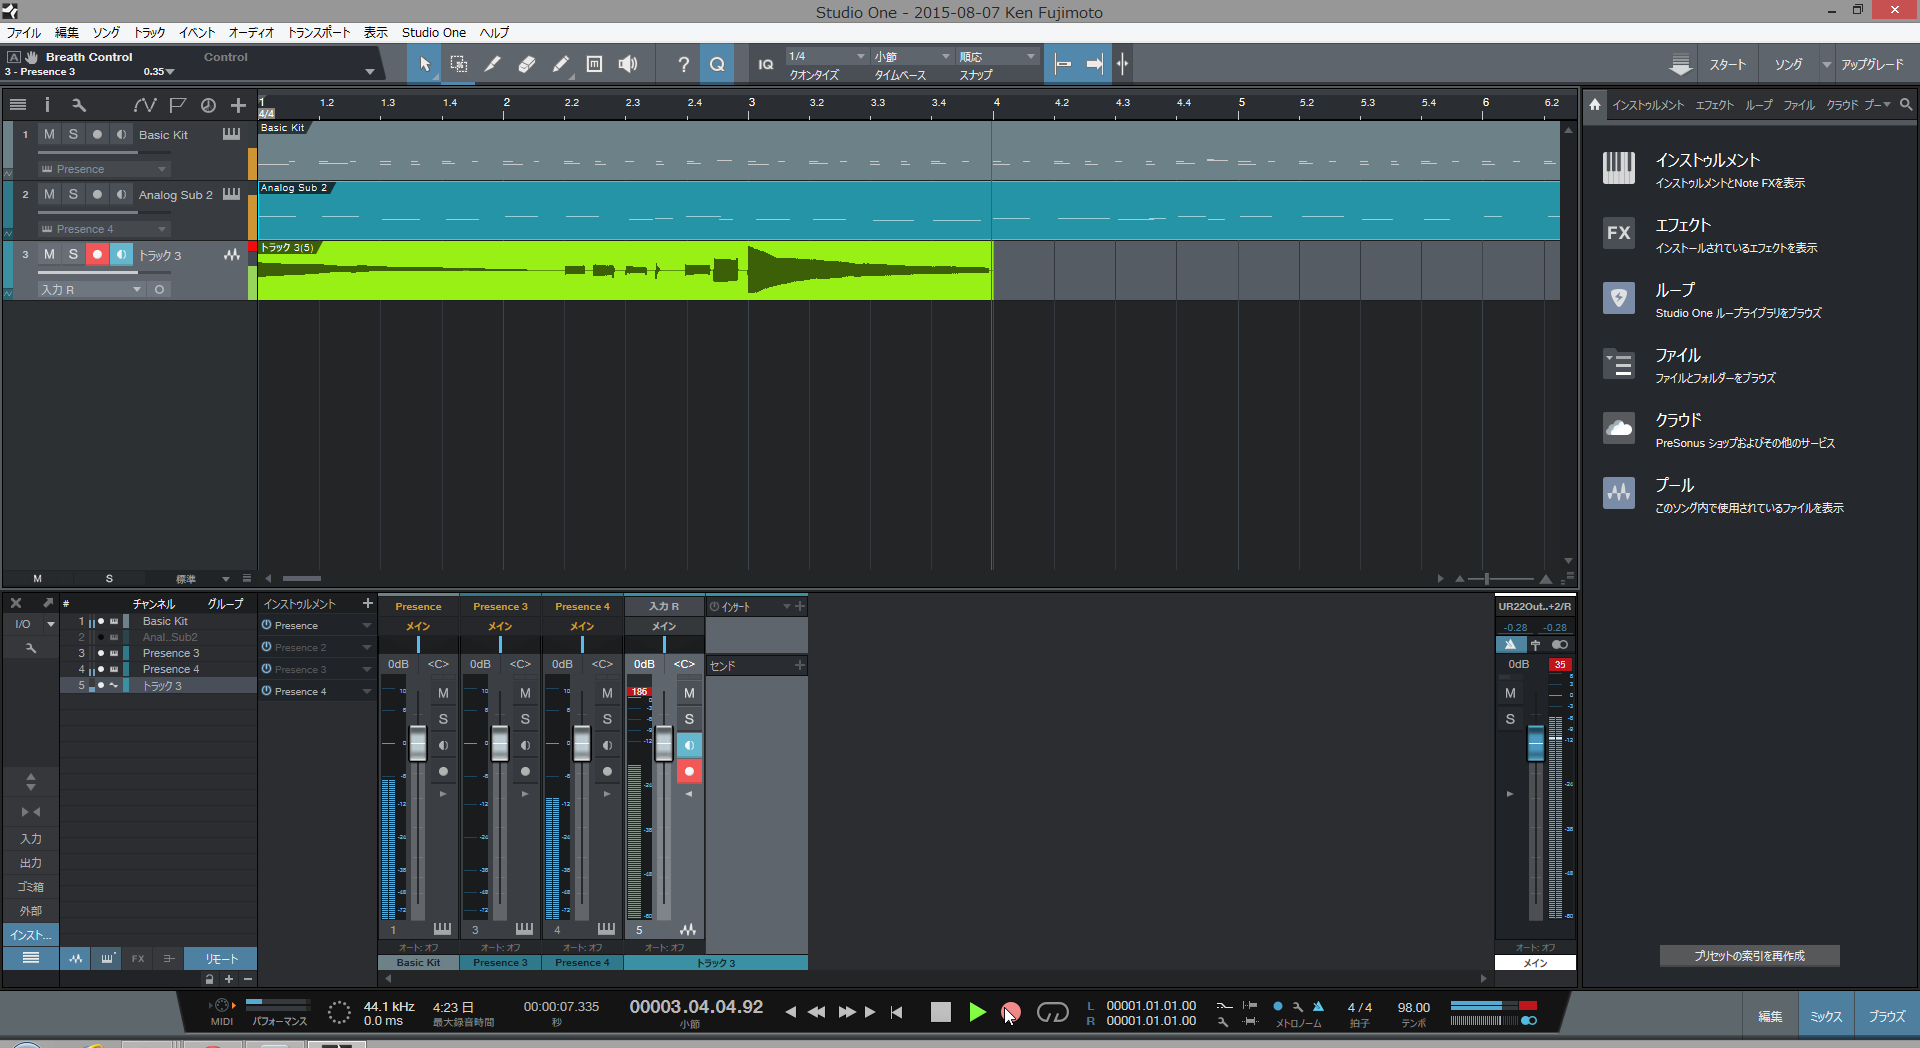Open the Pool waveform icon in browser
Viewport: 1920px width, 1048px height.
[x=1619, y=493]
